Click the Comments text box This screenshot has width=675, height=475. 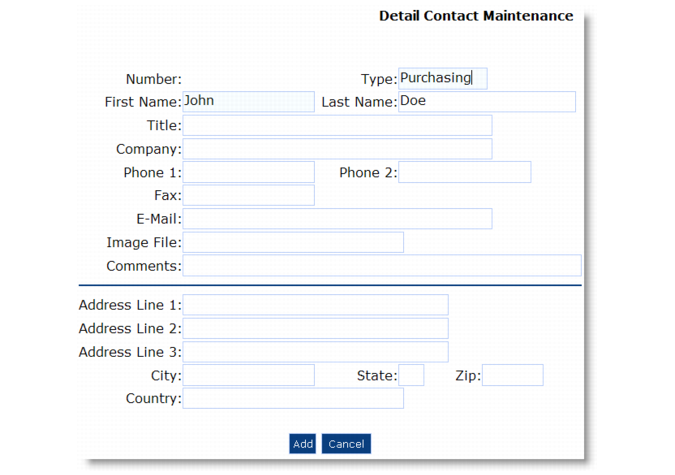pos(382,266)
